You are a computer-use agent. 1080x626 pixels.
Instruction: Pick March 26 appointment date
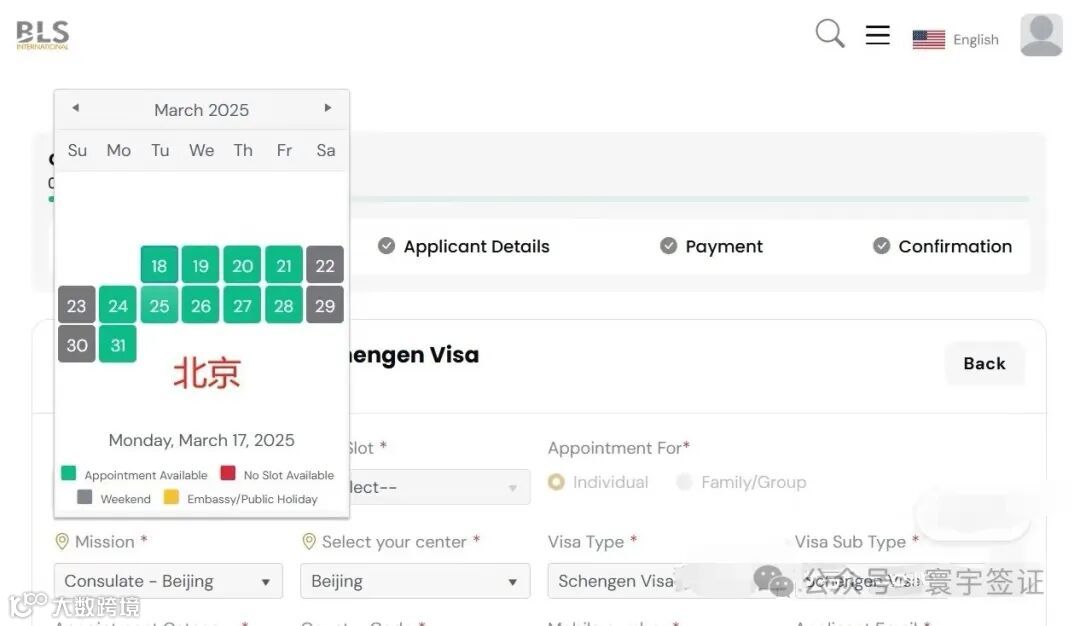tap(200, 305)
